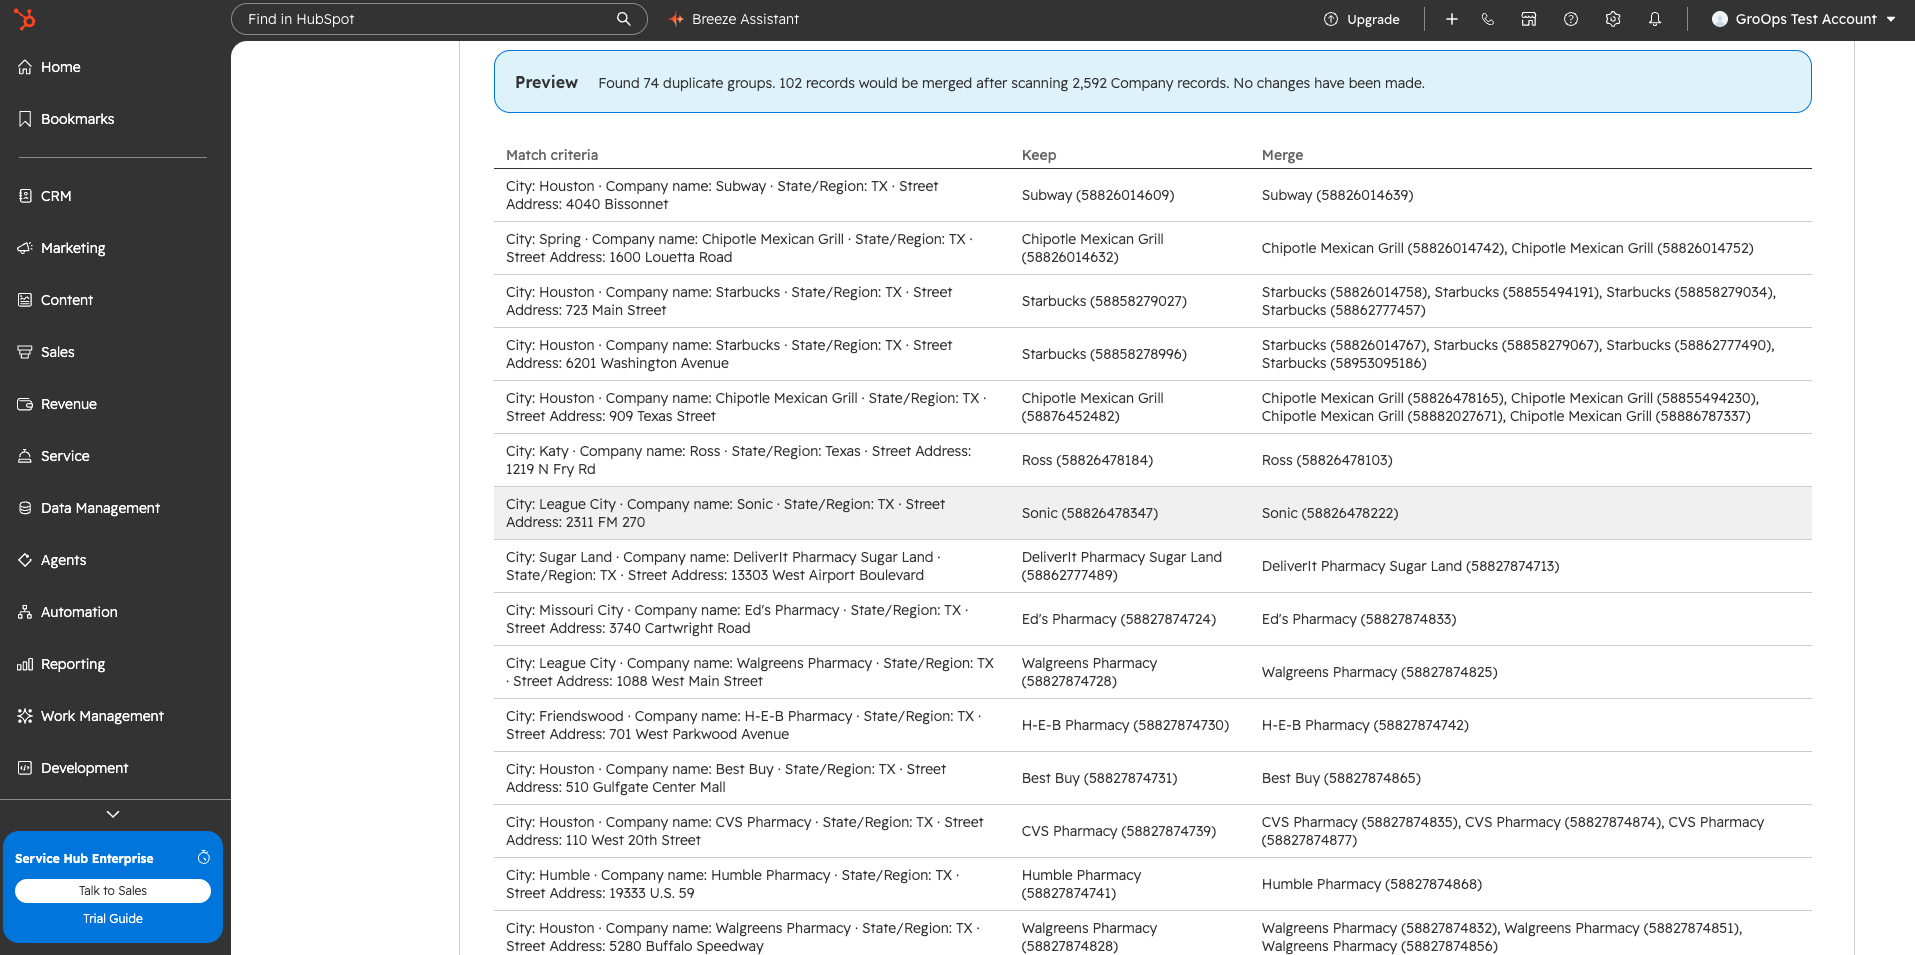Image resolution: width=1915 pixels, height=955 pixels.
Task: Focus the Find in HubSpot search field
Action: point(439,19)
